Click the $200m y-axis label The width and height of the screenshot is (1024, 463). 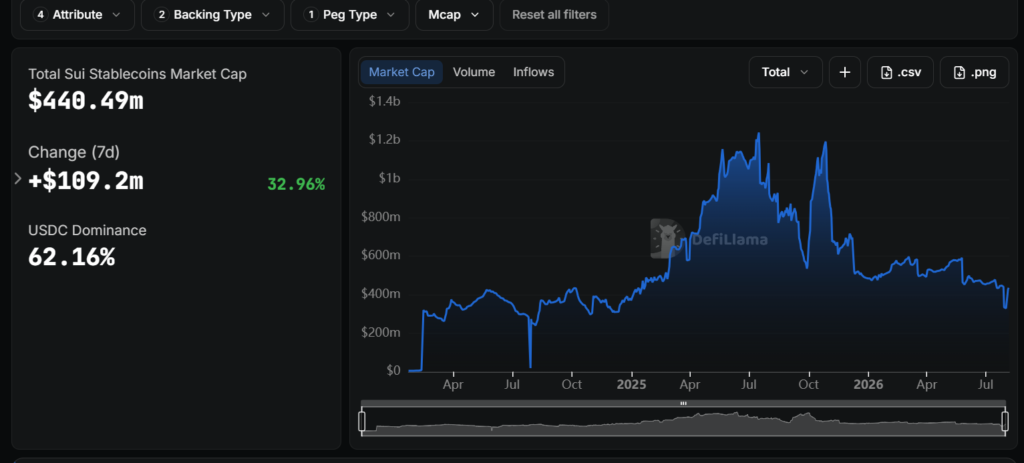point(381,332)
